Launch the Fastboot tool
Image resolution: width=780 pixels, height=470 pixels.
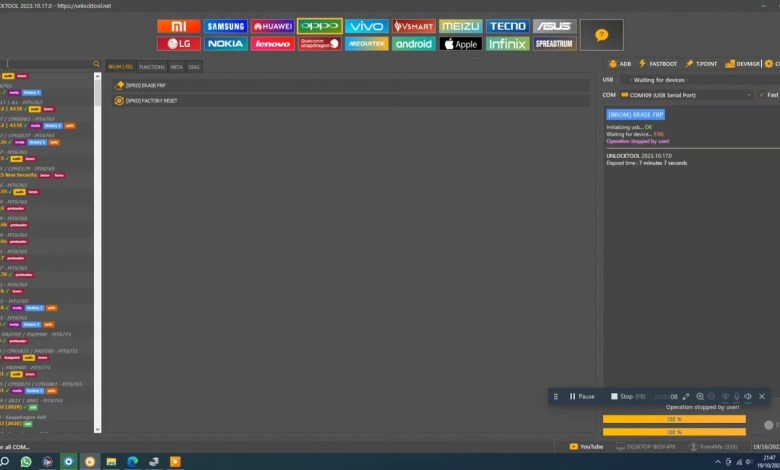click(x=657, y=63)
